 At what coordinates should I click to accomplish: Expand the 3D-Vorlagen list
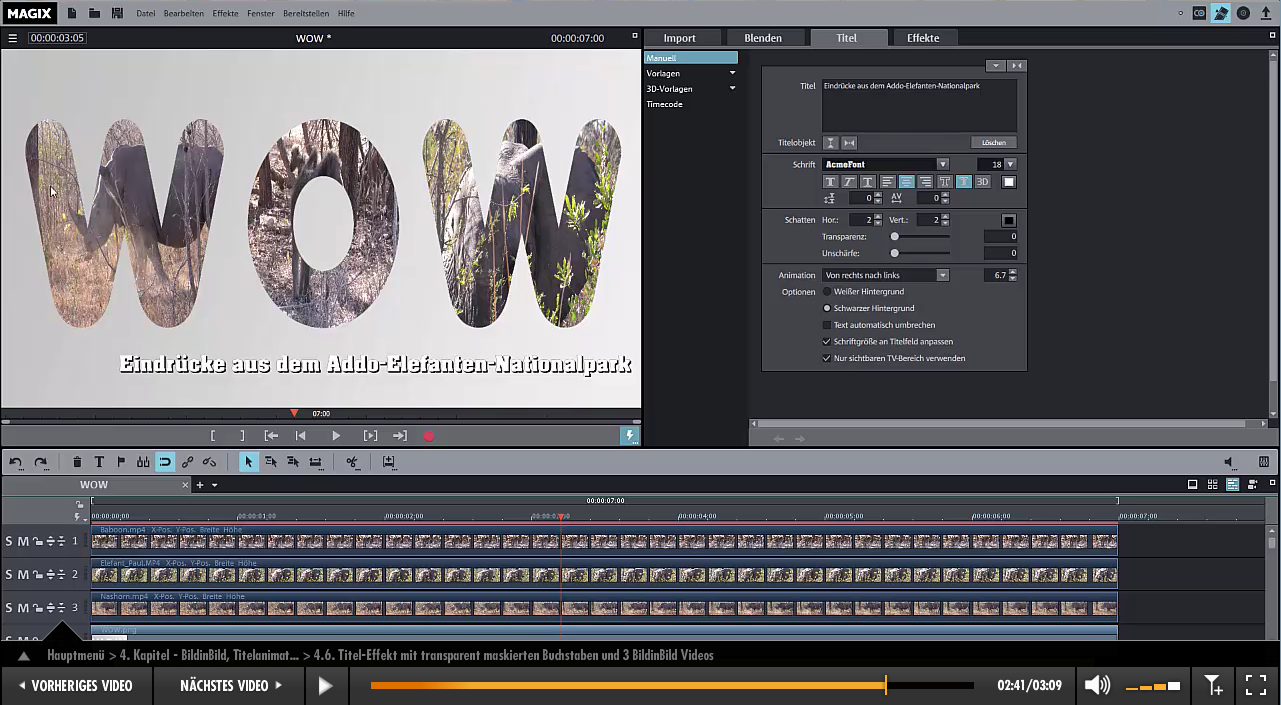732,89
